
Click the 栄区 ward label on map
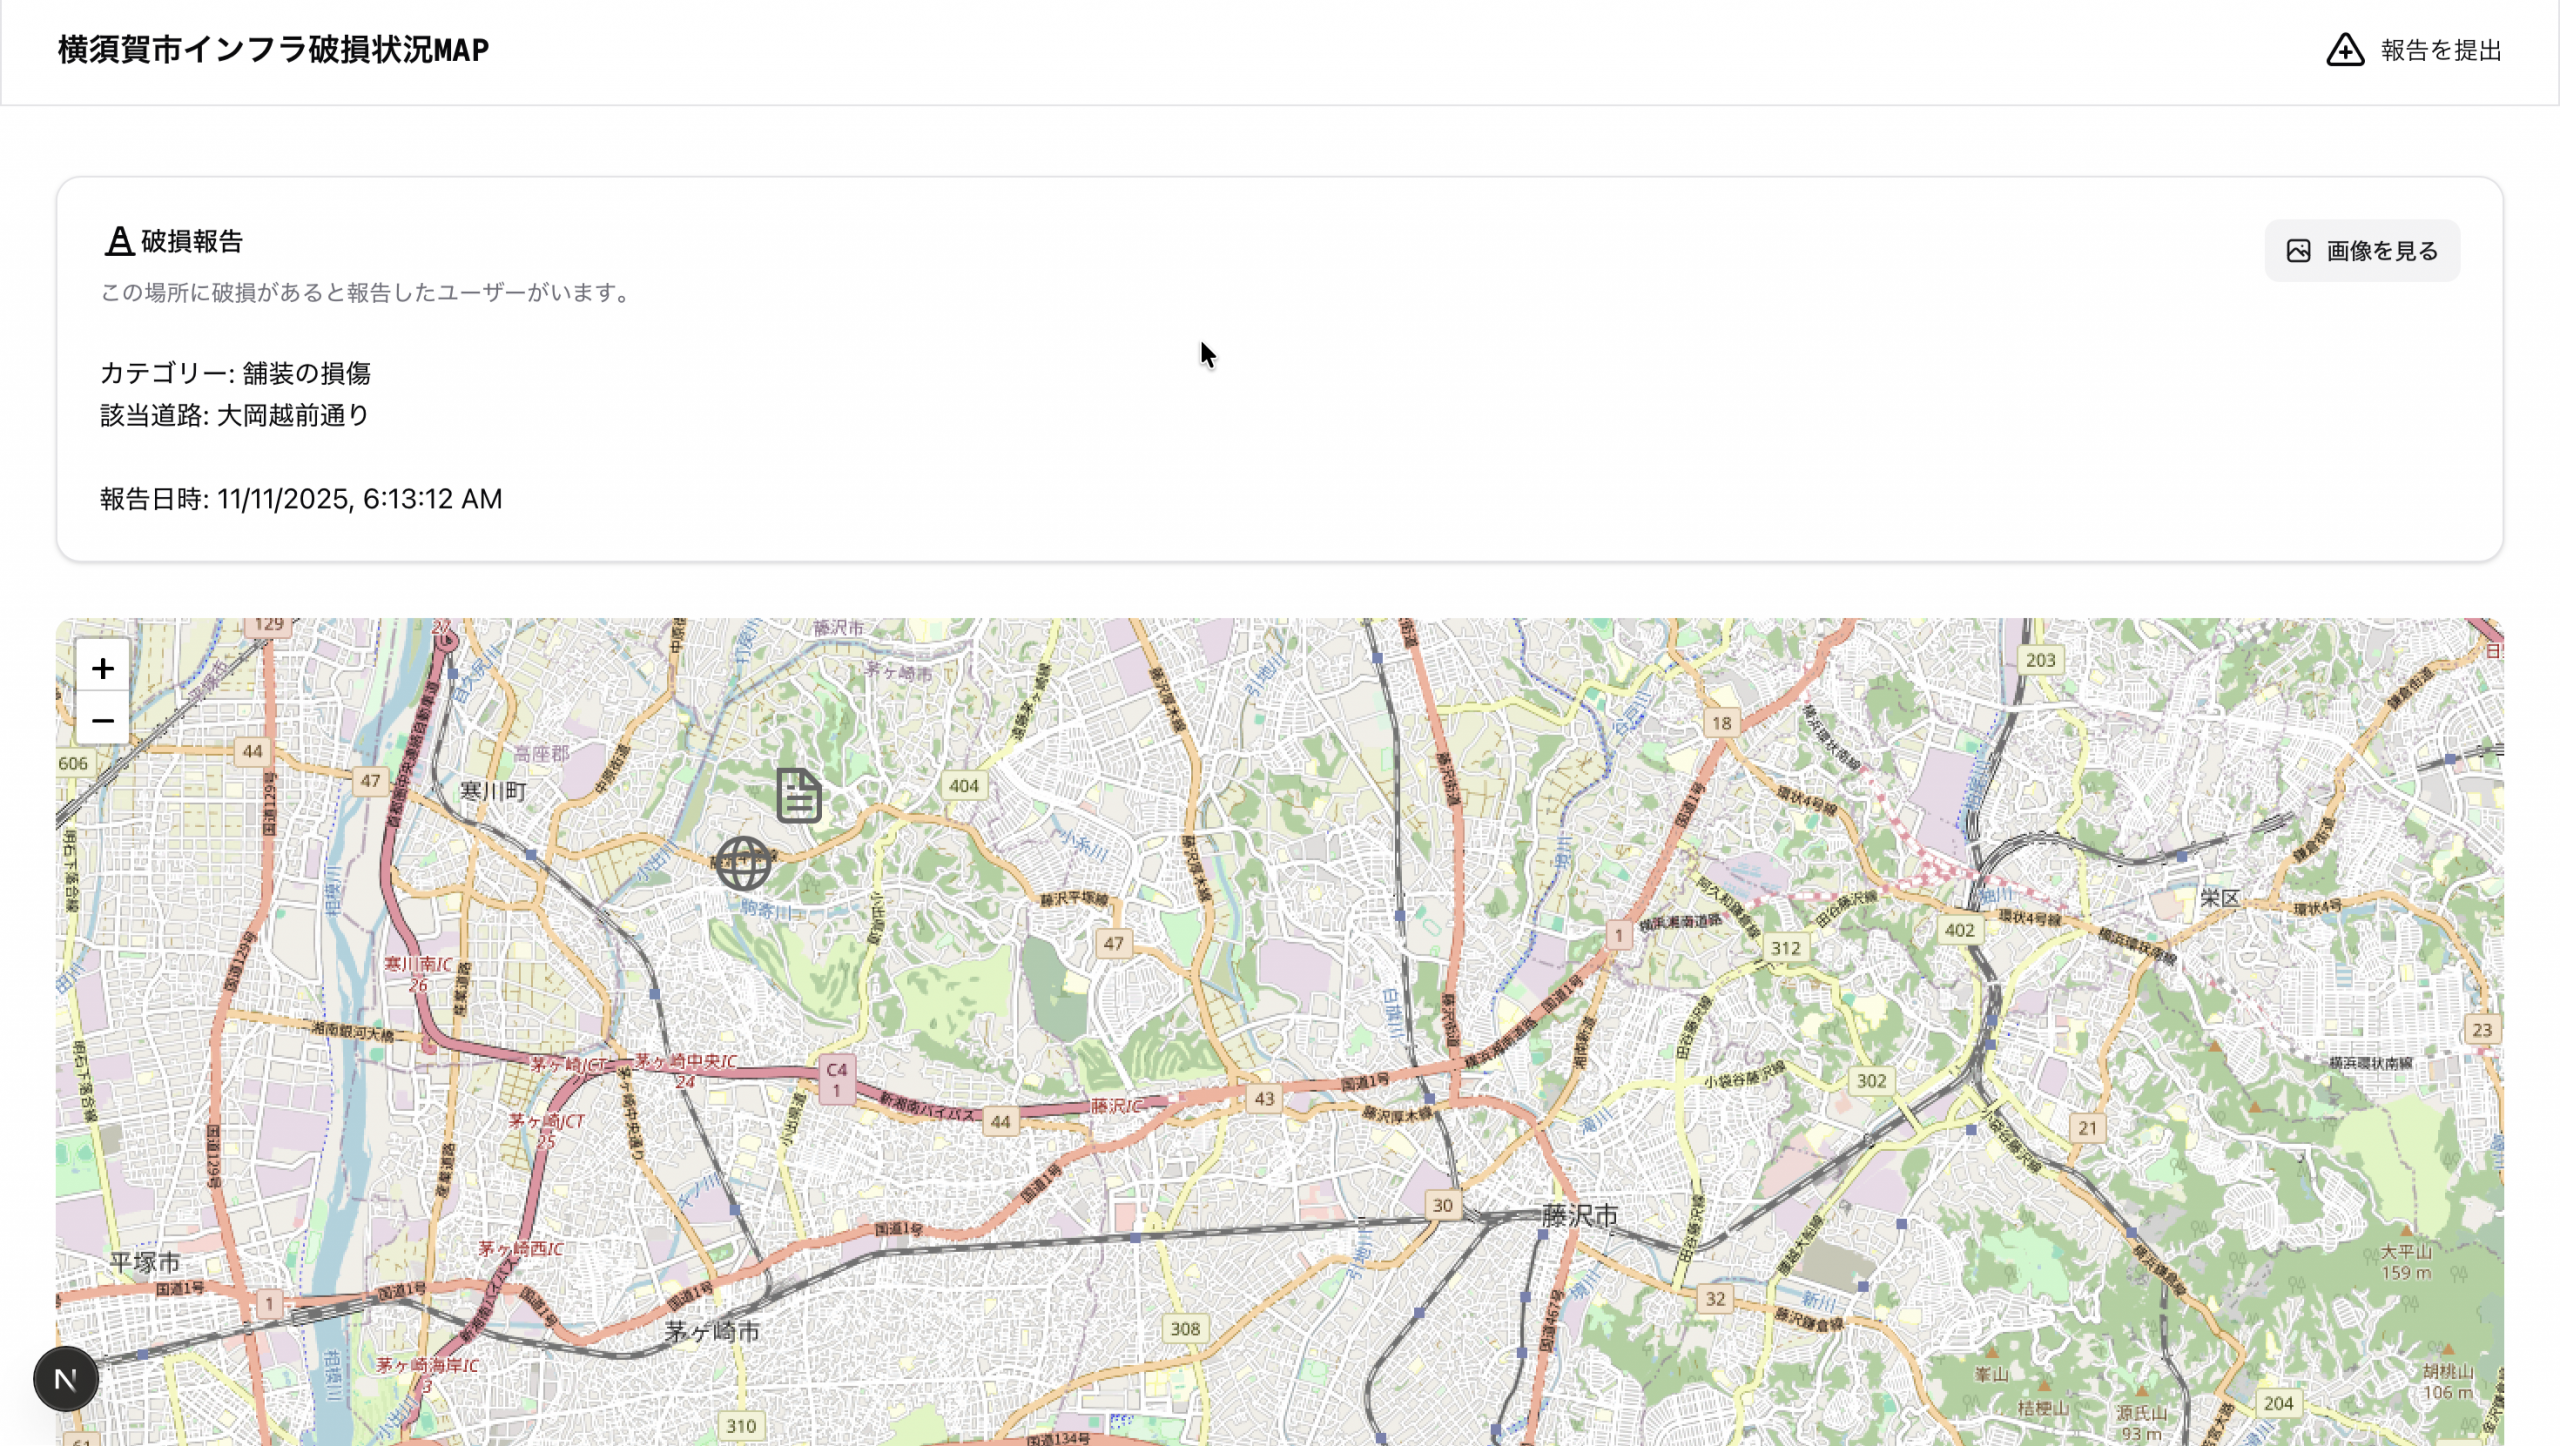click(2219, 898)
